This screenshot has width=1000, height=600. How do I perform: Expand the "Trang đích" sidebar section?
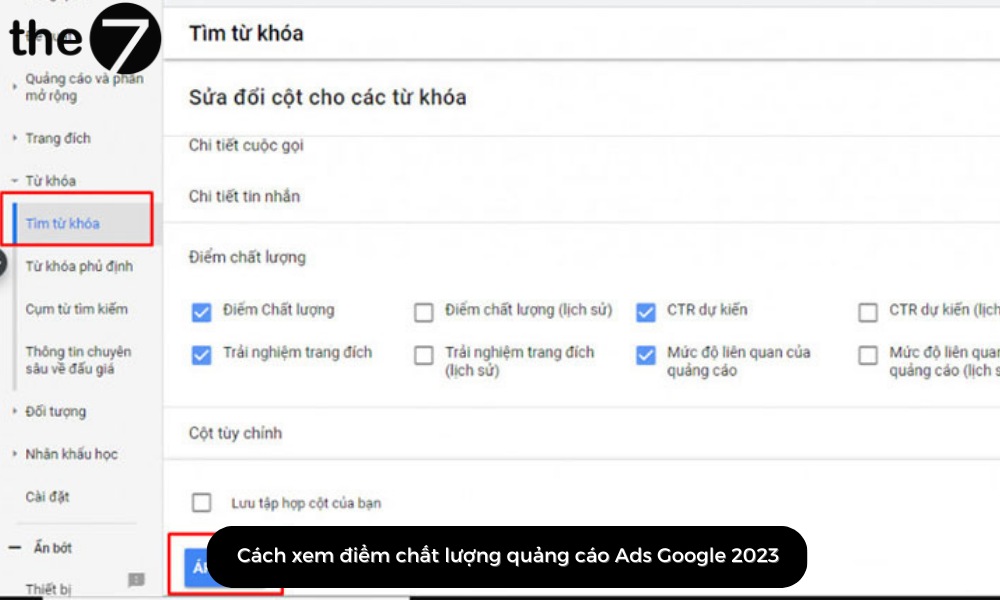[60, 137]
